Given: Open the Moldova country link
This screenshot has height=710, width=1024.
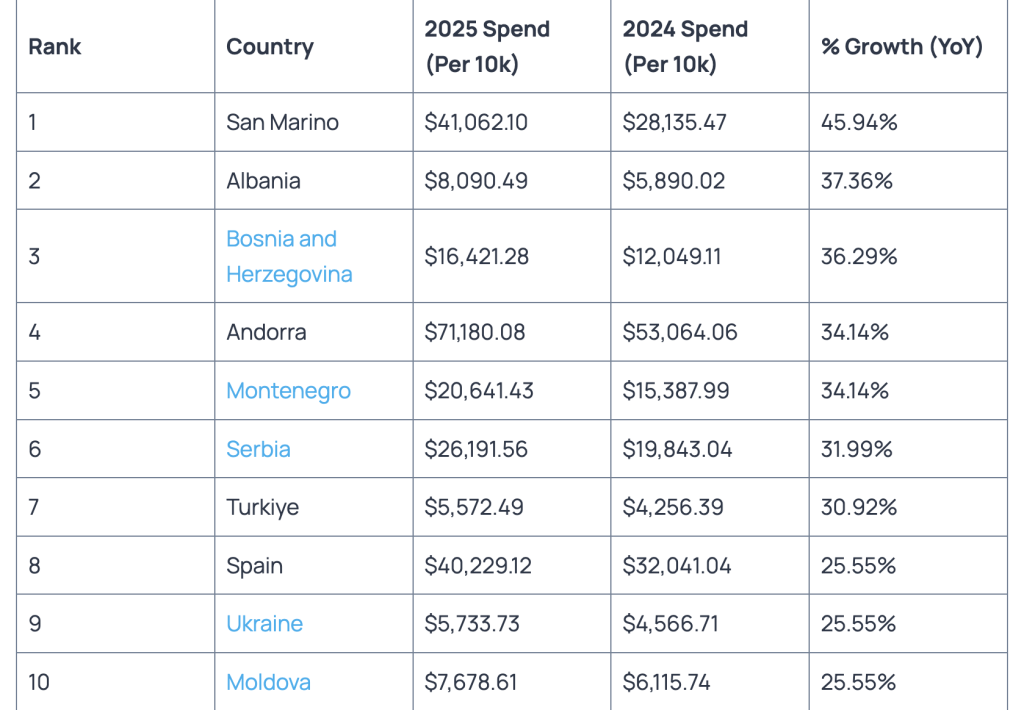Looking at the screenshot, I should tap(268, 682).
